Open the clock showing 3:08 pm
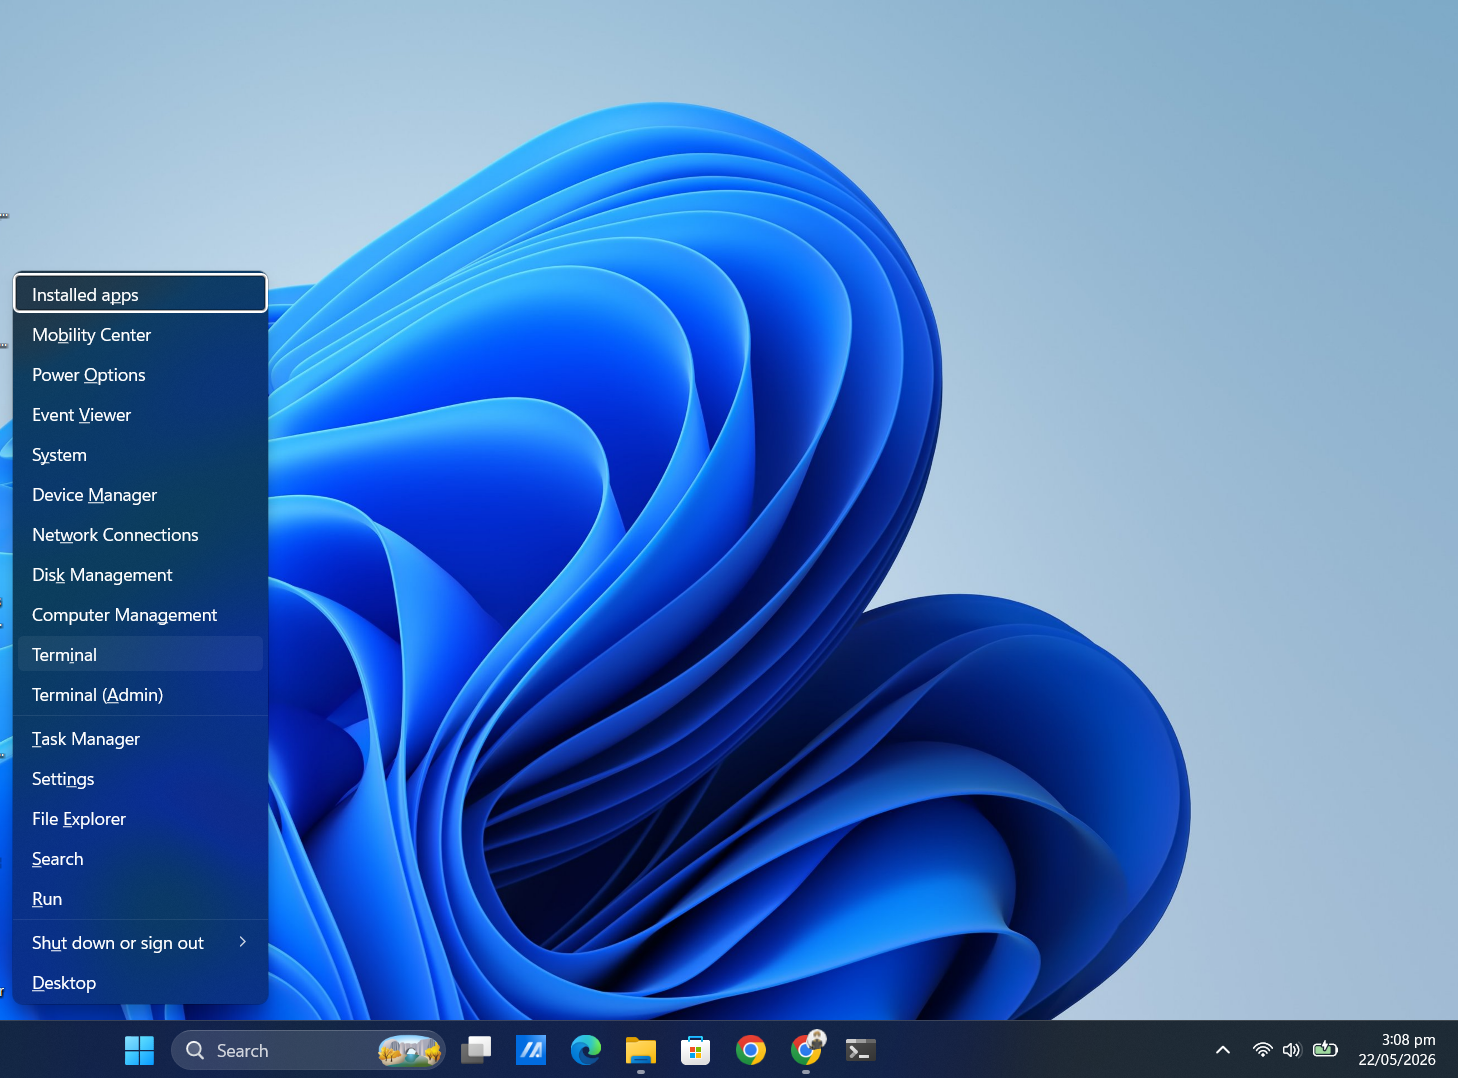The width and height of the screenshot is (1458, 1078). point(1408,1040)
